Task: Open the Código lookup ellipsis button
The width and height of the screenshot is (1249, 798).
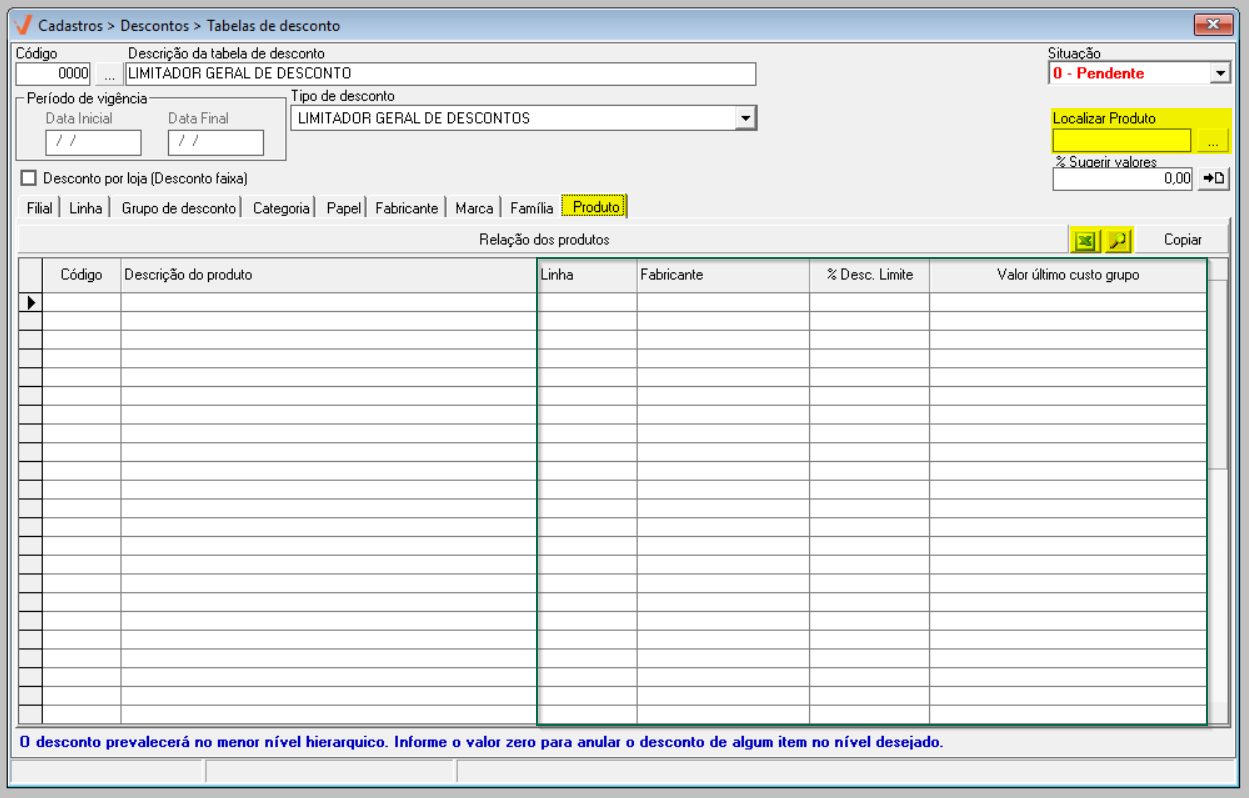Action: pyautogui.click(x=109, y=74)
